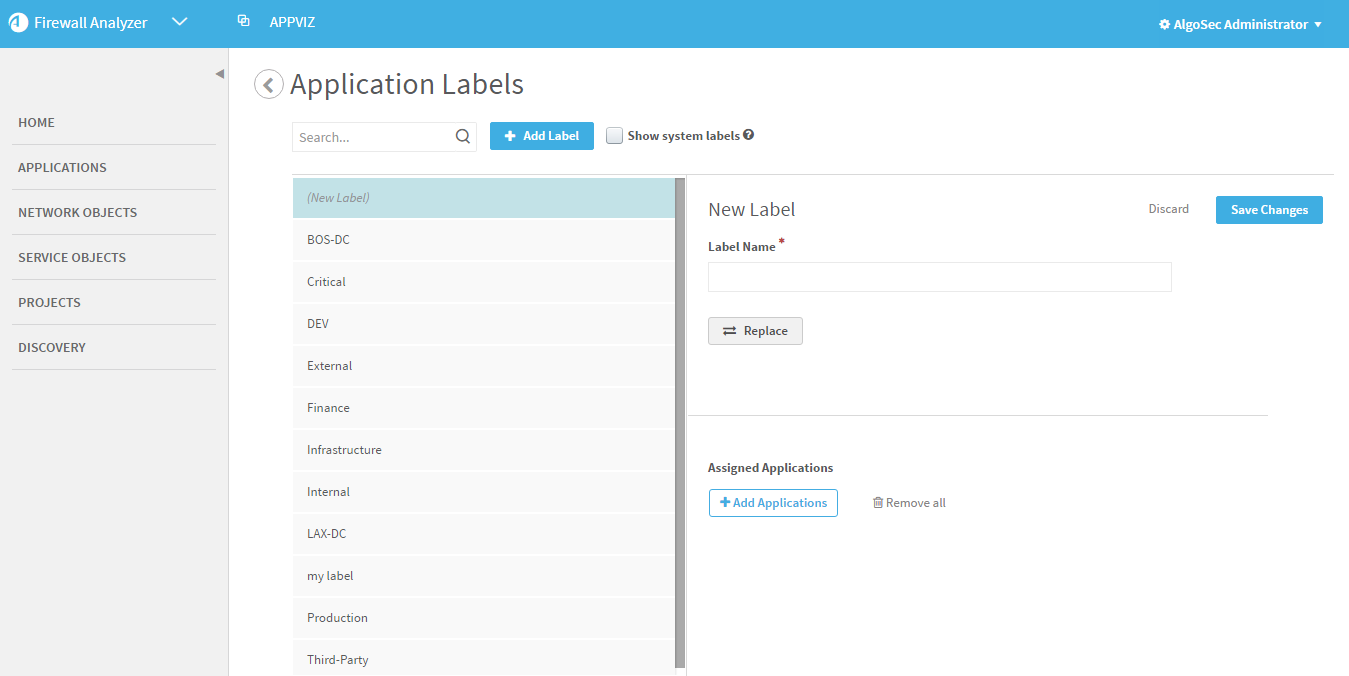
Task: Go to the Applications section
Action: pyautogui.click(x=62, y=167)
